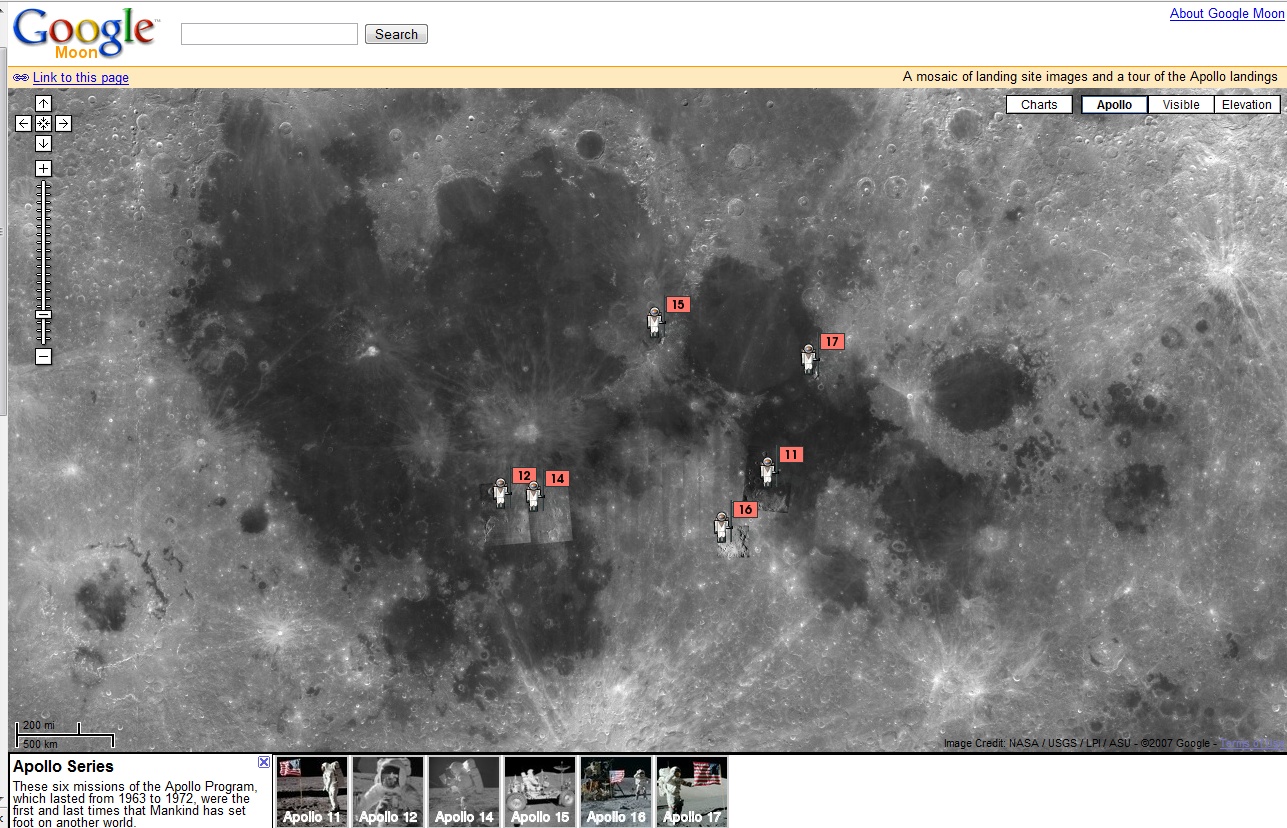Open the About Google Moon link
Viewport: 1287px width, 828px height.
pos(1226,13)
